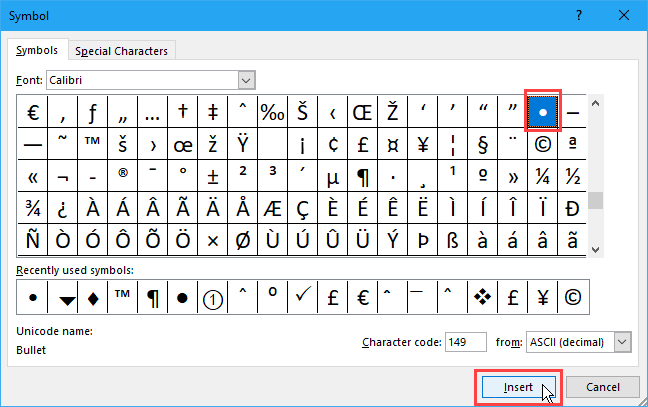Select the double dagger ‡ symbol
This screenshot has height=407, width=648.
tap(212, 112)
